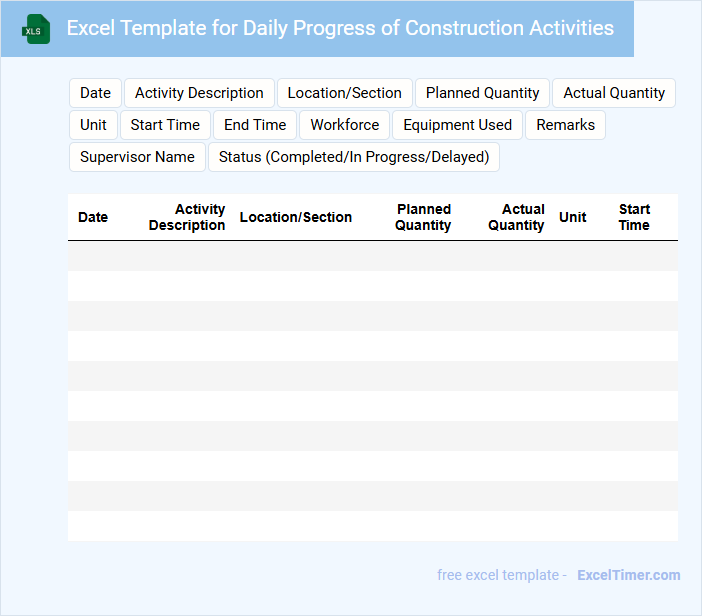Click the Date column header
The width and height of the screenshot is (702, 616).
point(93,217)
